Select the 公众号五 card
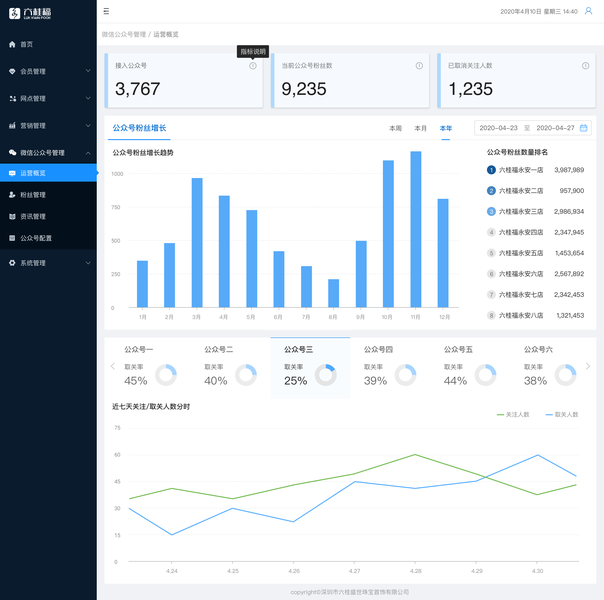 point(470,368)
